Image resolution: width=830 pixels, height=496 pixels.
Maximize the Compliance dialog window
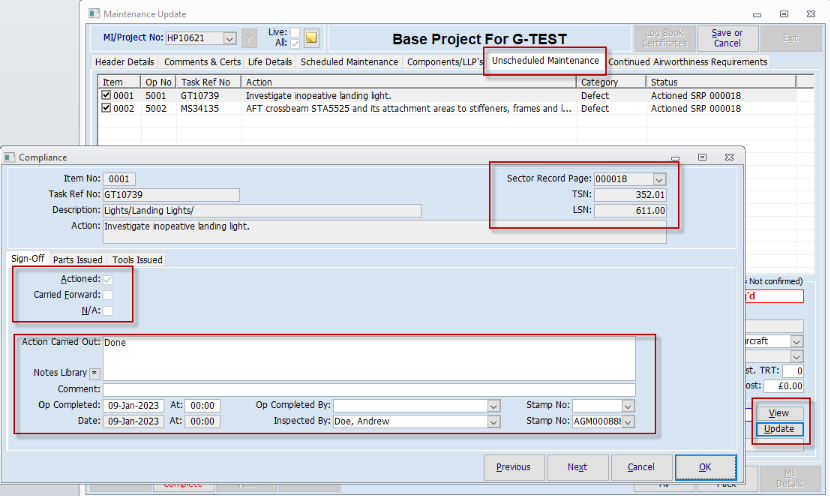coord(703,157)
